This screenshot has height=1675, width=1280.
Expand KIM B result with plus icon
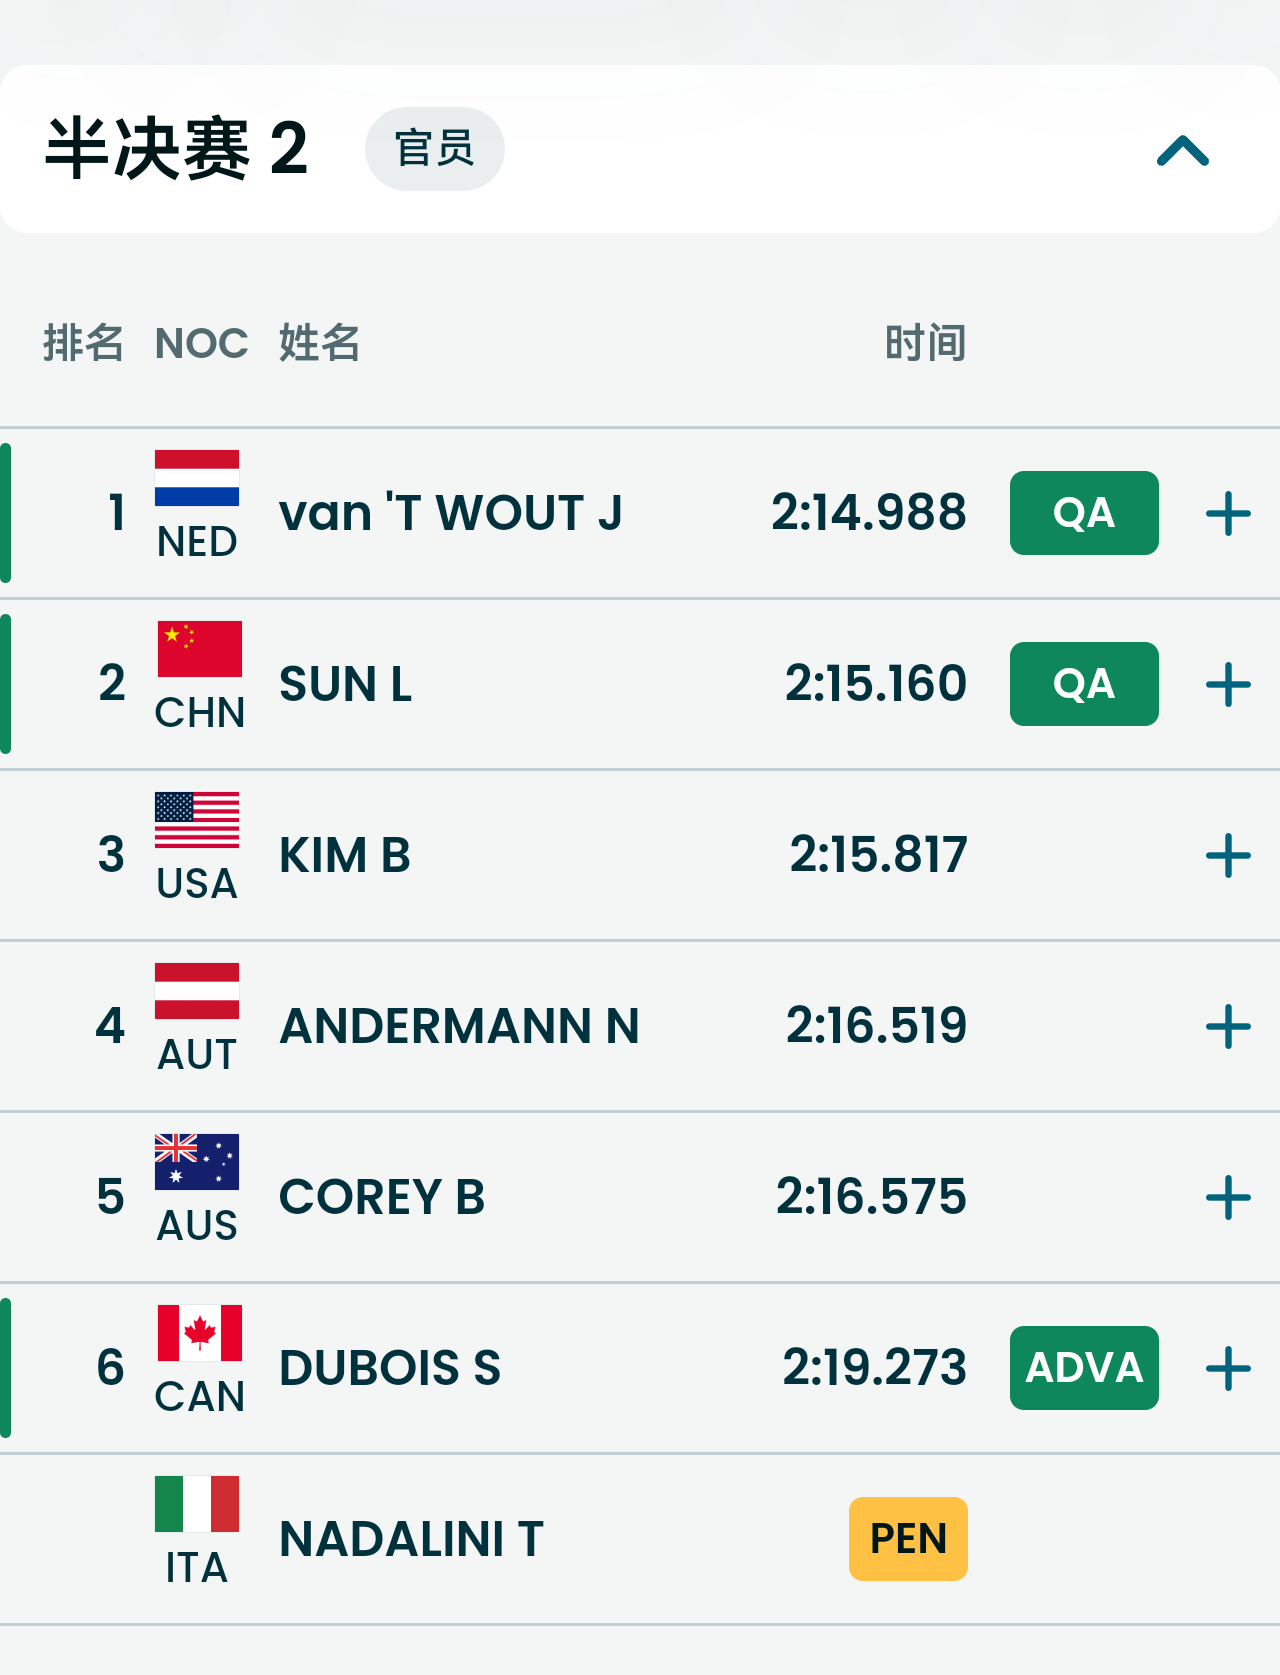[1228, 856]
